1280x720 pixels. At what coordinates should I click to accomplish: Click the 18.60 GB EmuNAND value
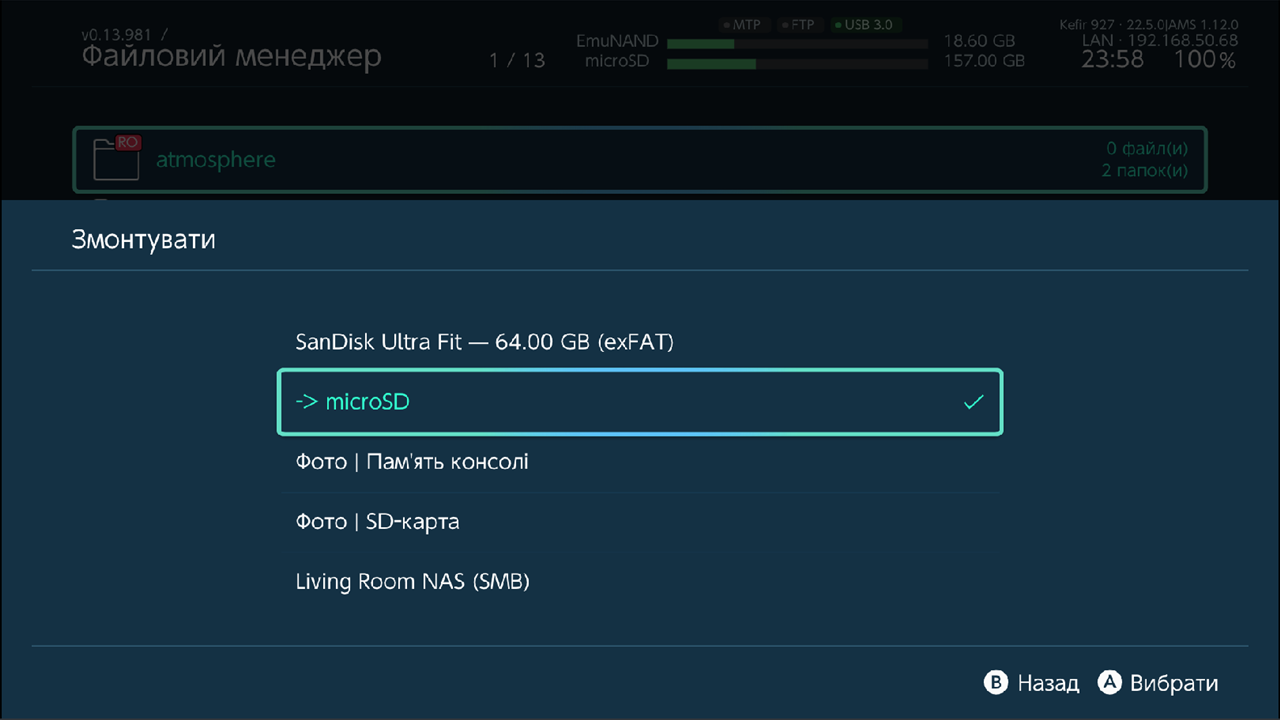click(978, 42)
